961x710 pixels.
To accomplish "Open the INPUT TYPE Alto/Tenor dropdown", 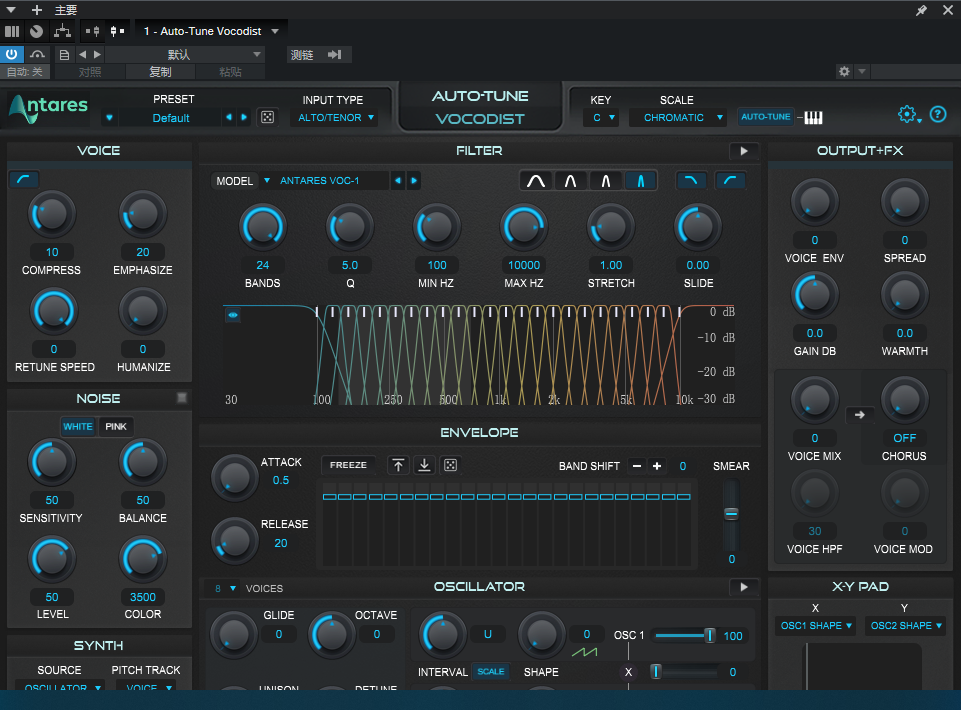I will click(335, 118).
